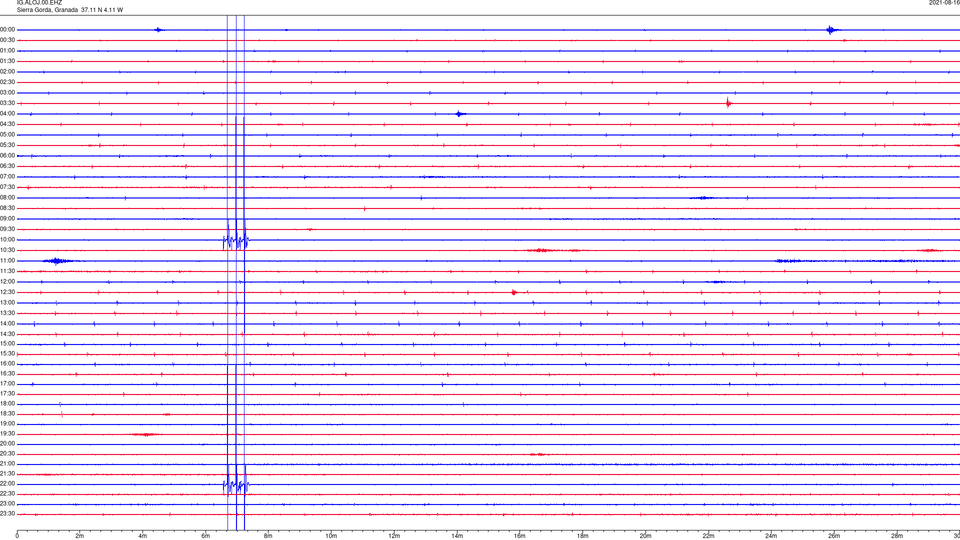The width and height of the screenshot is (960, 540).
Task: Select the 20:00 time label
Action: 7,444
